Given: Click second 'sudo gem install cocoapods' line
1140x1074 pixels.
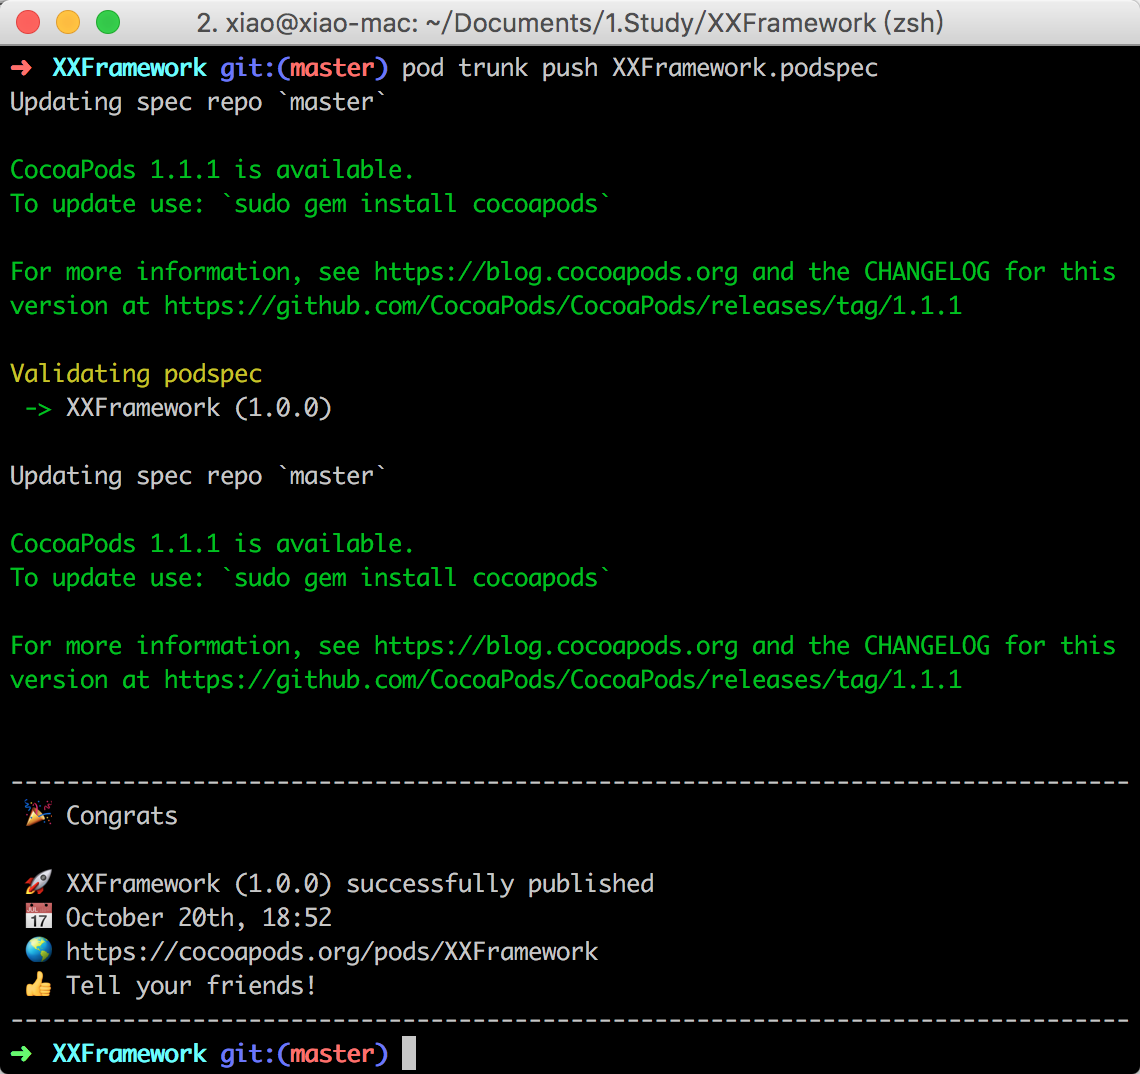Looking at the screenshot, I should pos(310,577).
